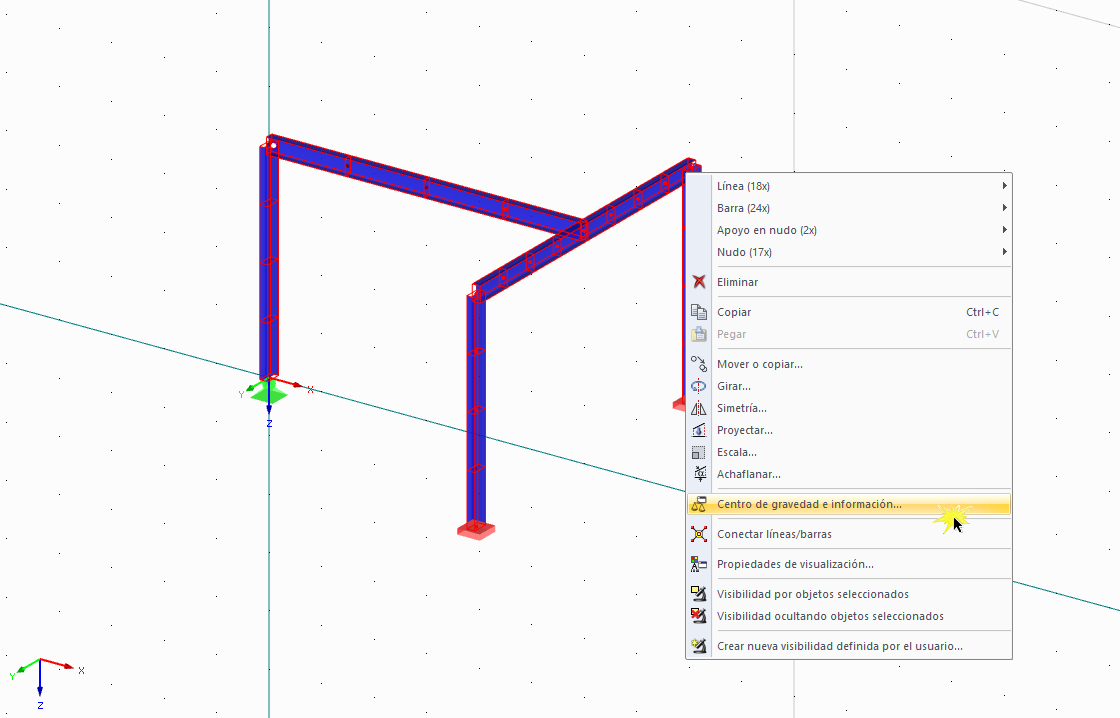Click the Girar rotation icon

tap(699, 386)
